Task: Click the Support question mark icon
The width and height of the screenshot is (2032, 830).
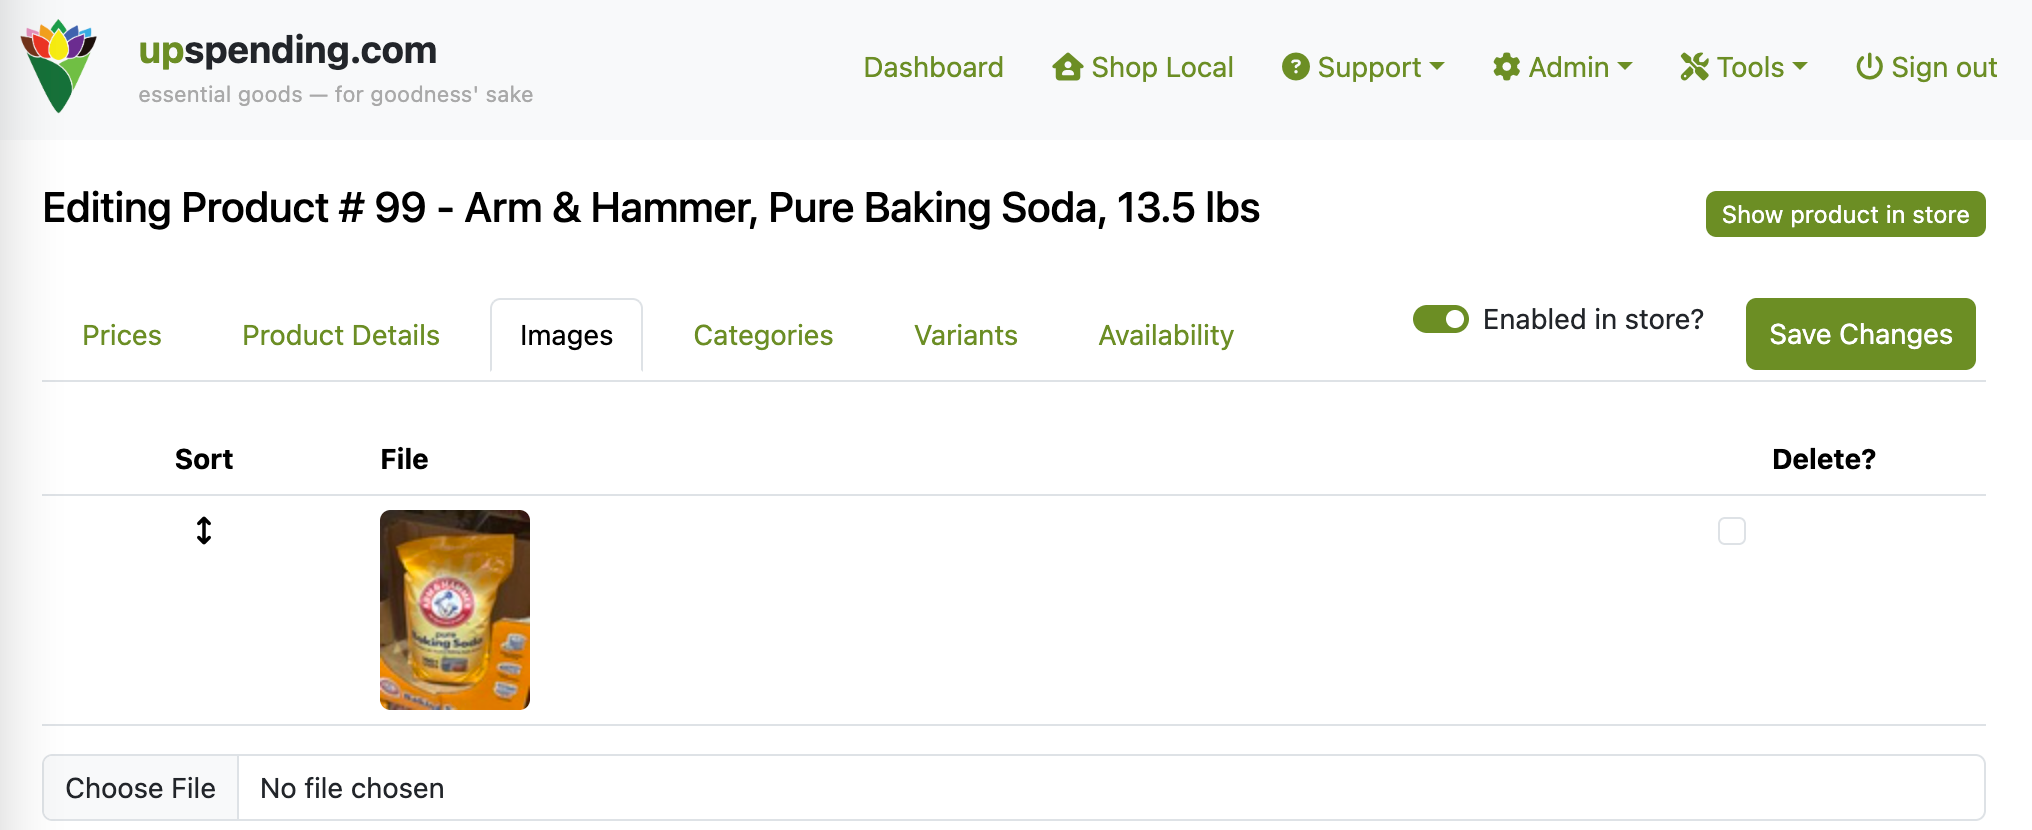Action: 1295,67
